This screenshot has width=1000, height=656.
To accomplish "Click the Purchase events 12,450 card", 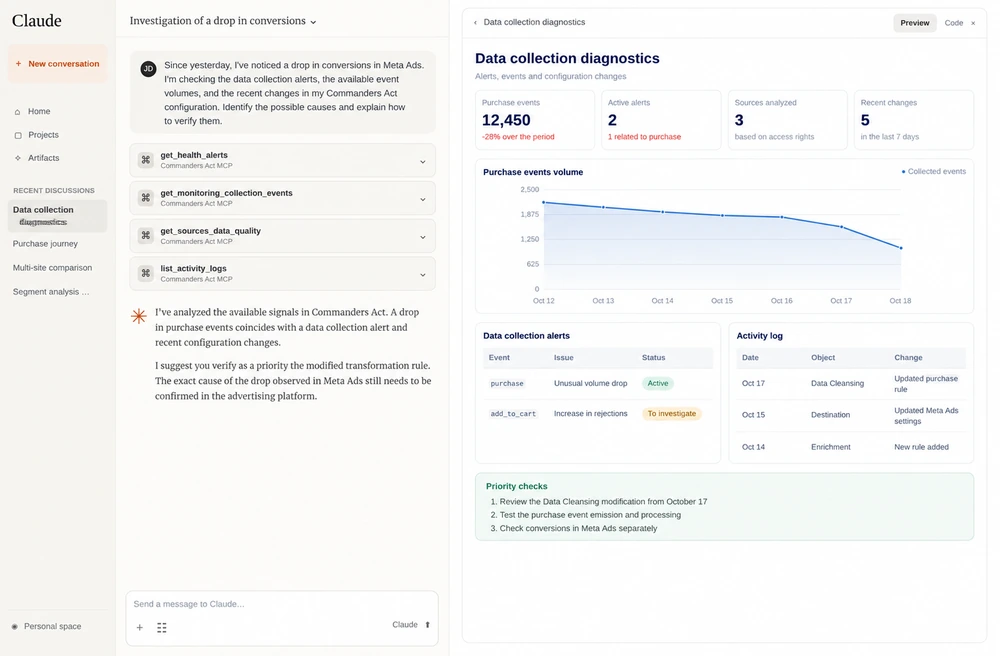I will pos(534,120).
